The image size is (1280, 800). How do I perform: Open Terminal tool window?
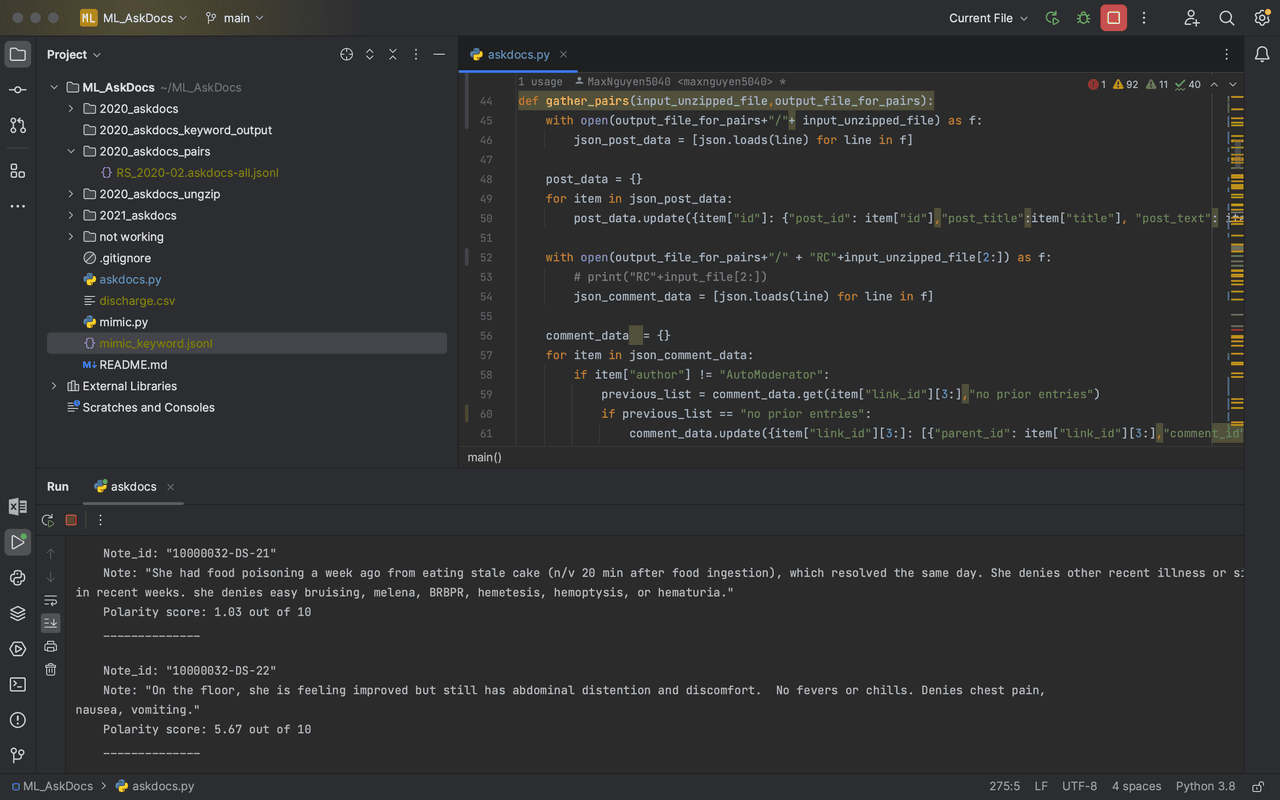click(x=18, y=685)
